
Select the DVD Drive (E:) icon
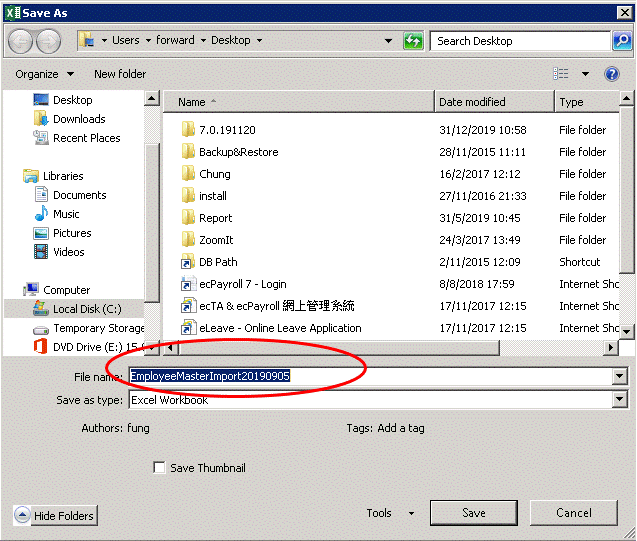40,346
